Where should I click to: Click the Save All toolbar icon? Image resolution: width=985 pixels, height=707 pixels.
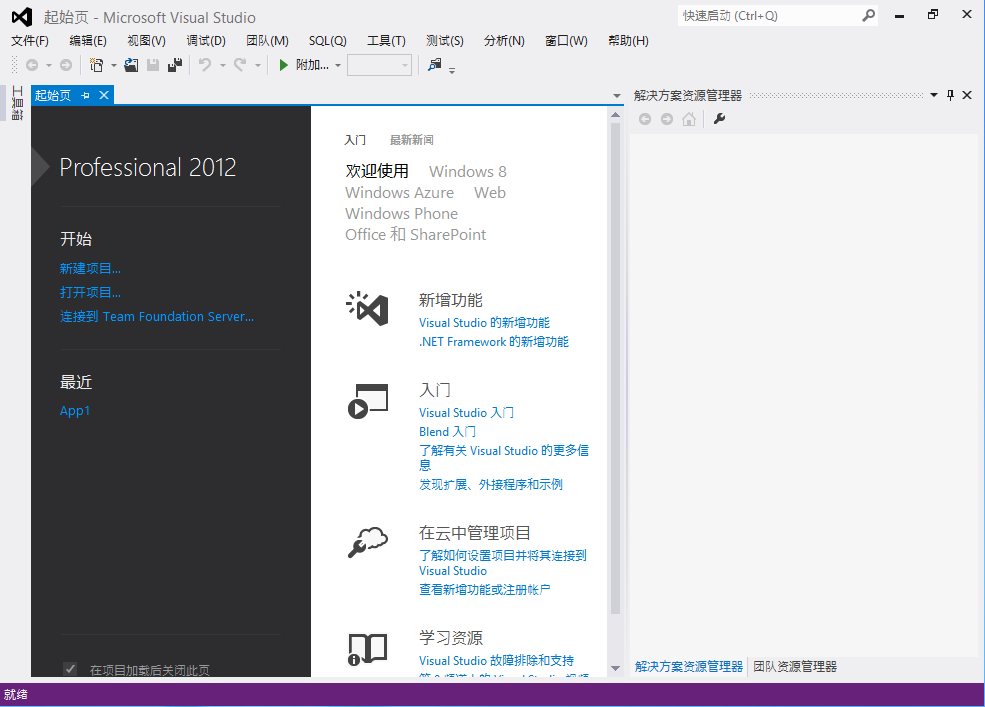pos(175,65)
